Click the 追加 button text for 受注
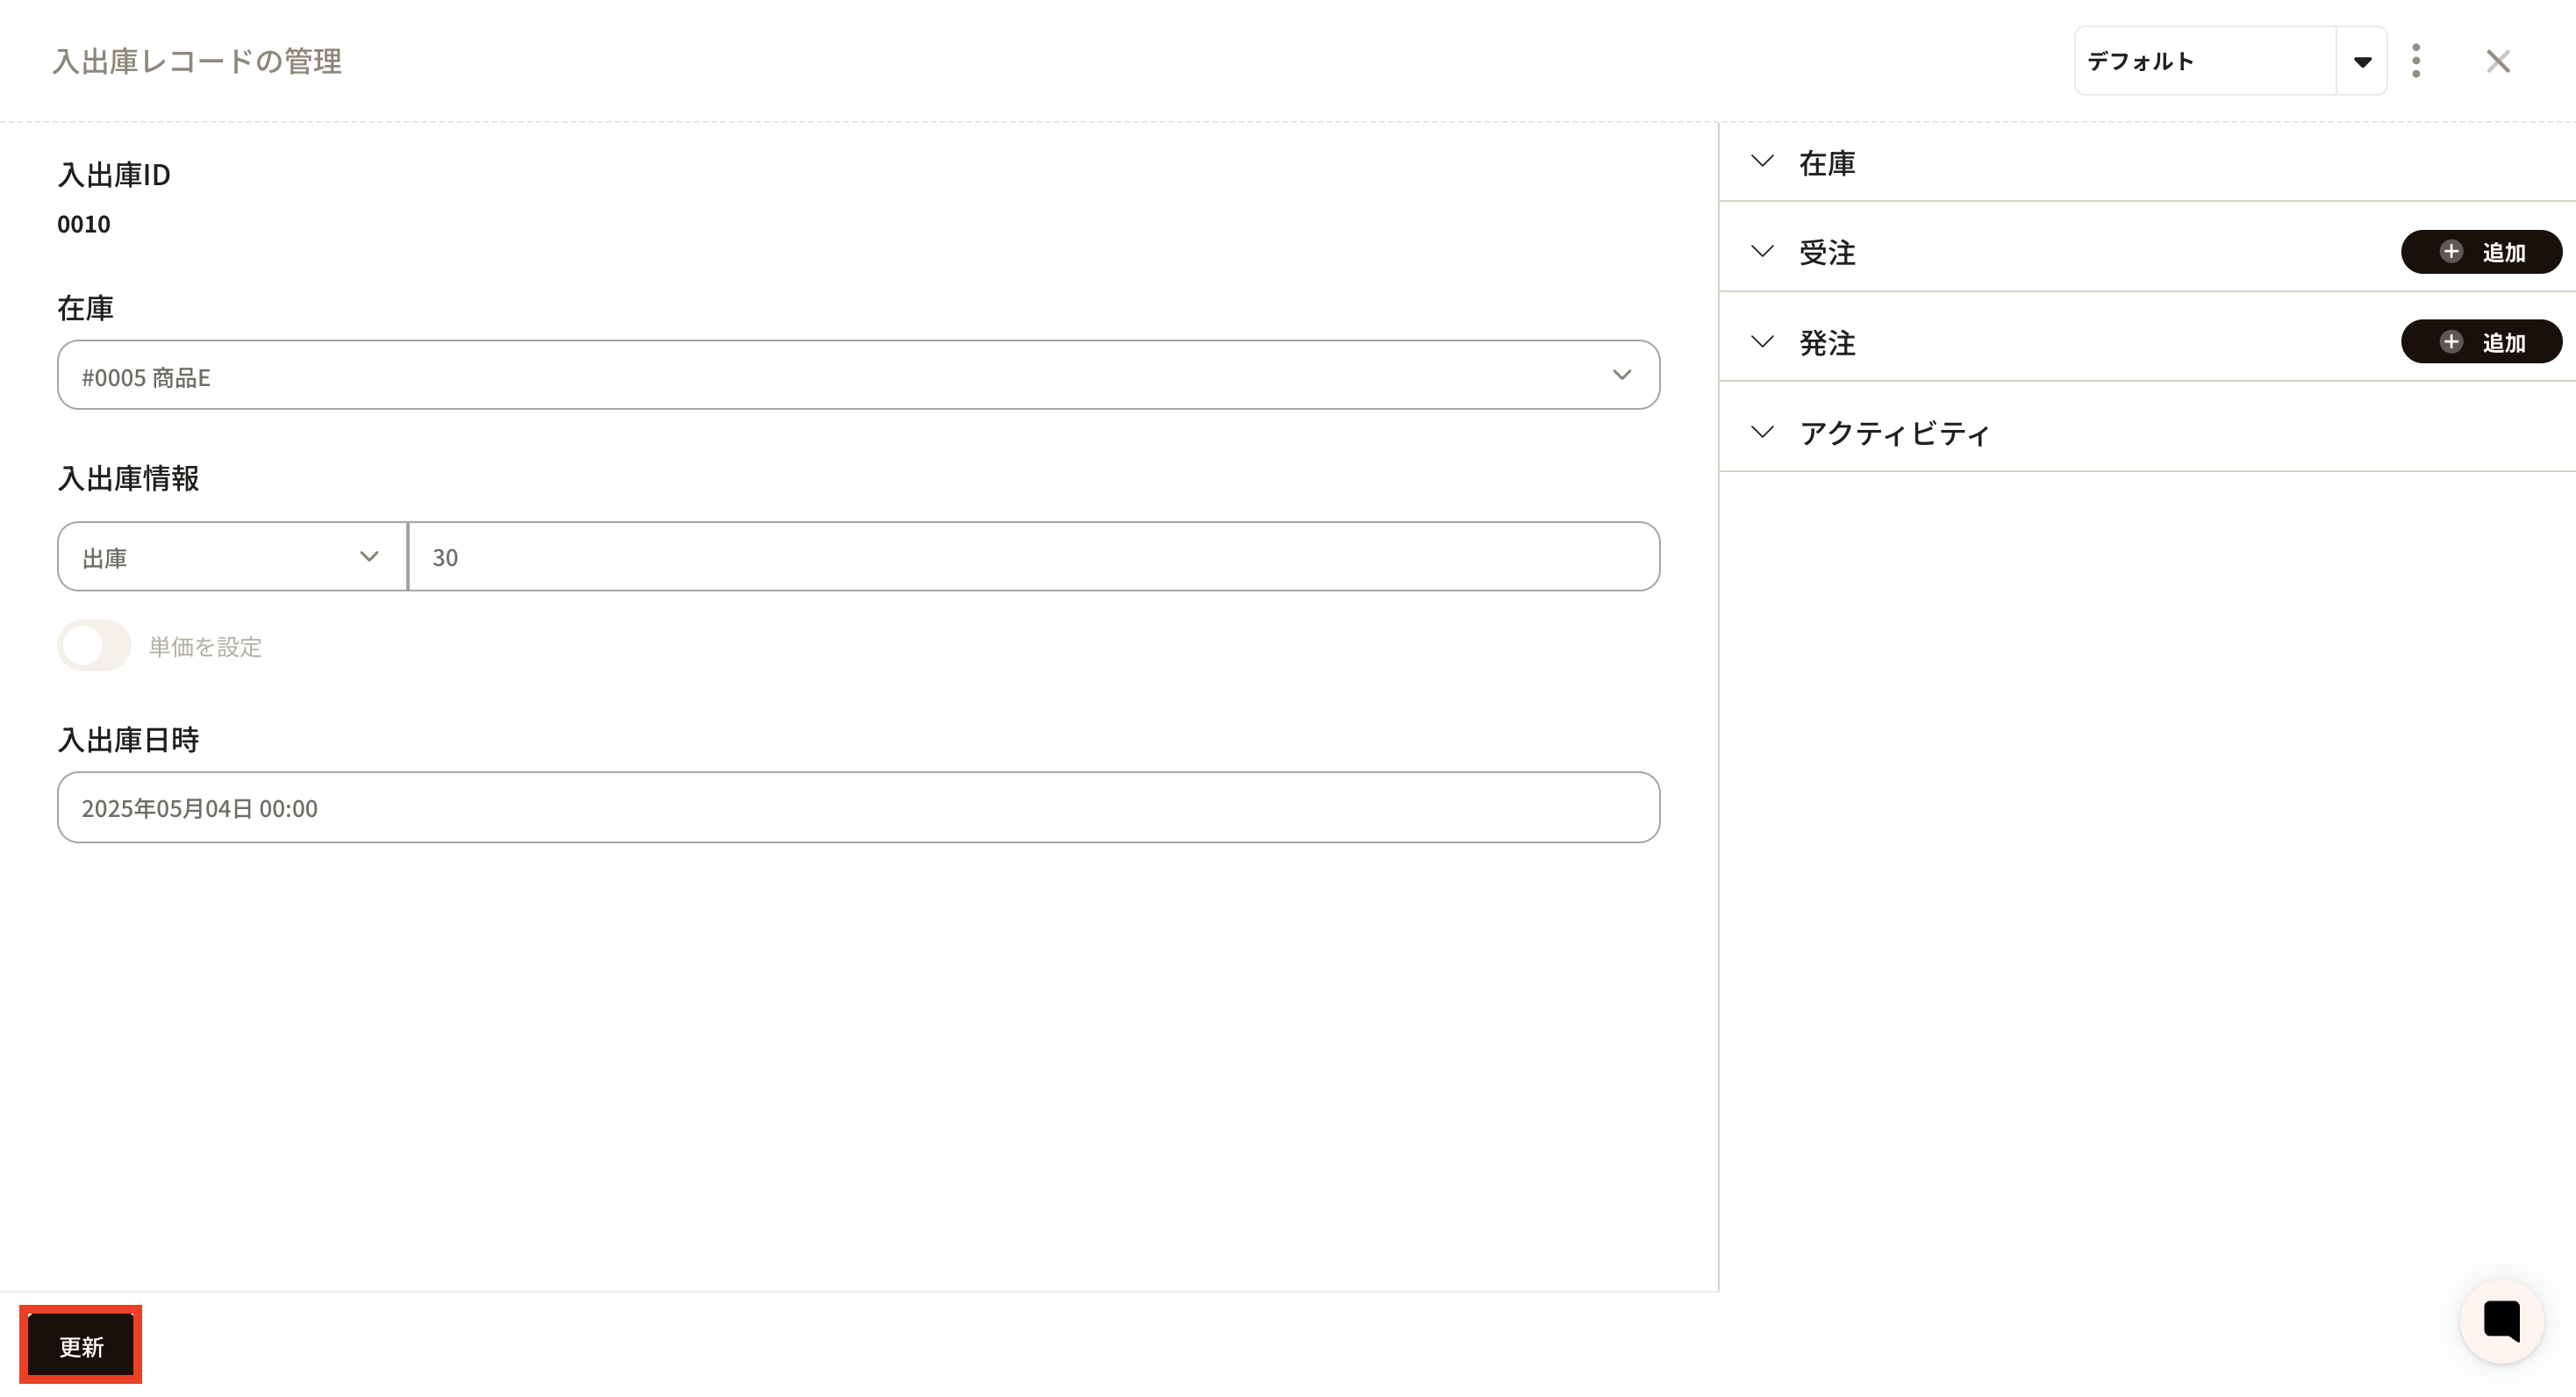Viewport: 2576px width, 1397px height. (2503, 253)
